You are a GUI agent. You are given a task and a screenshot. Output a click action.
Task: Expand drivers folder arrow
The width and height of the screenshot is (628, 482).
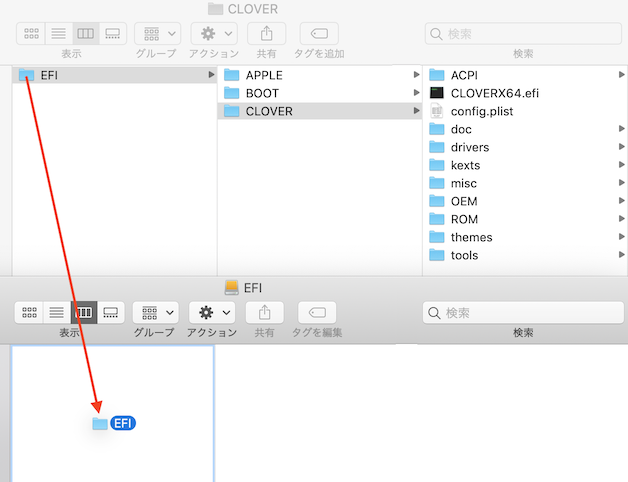[621, 147]
